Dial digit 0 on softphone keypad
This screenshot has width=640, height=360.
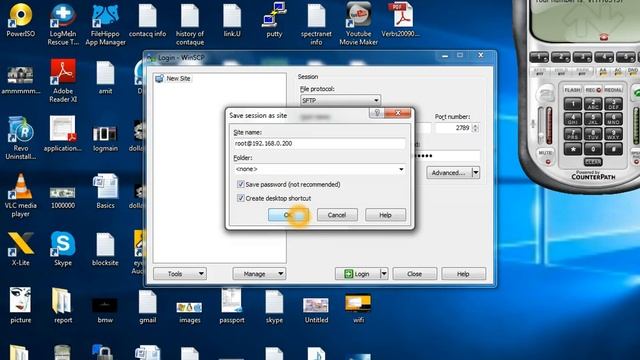tap(593, 148)
